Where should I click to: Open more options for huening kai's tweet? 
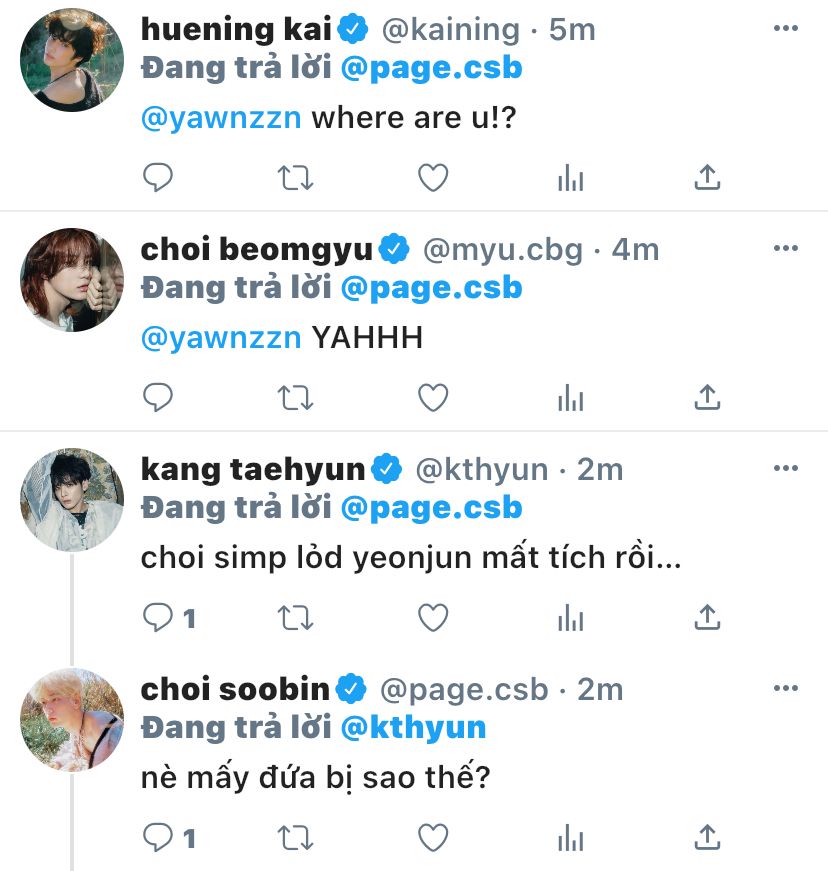click(786, 29)
